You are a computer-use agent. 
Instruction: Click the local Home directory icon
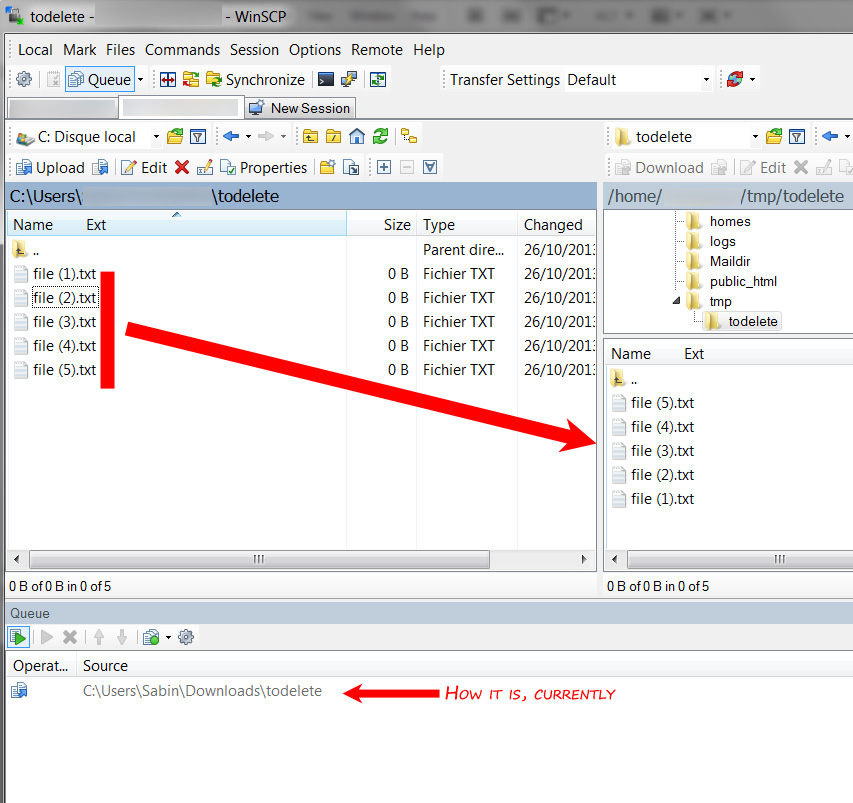click(x=357, y=137)
